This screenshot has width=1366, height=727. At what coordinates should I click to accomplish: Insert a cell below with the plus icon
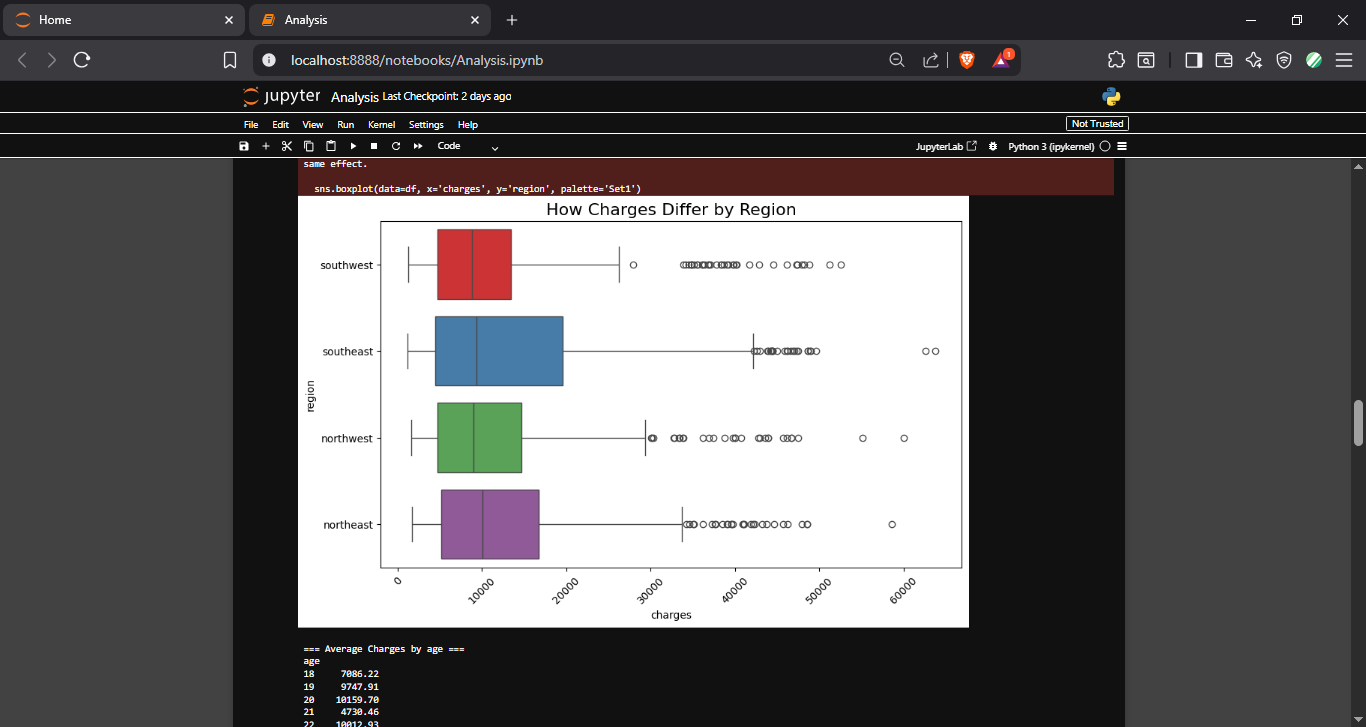click(266, 146)
